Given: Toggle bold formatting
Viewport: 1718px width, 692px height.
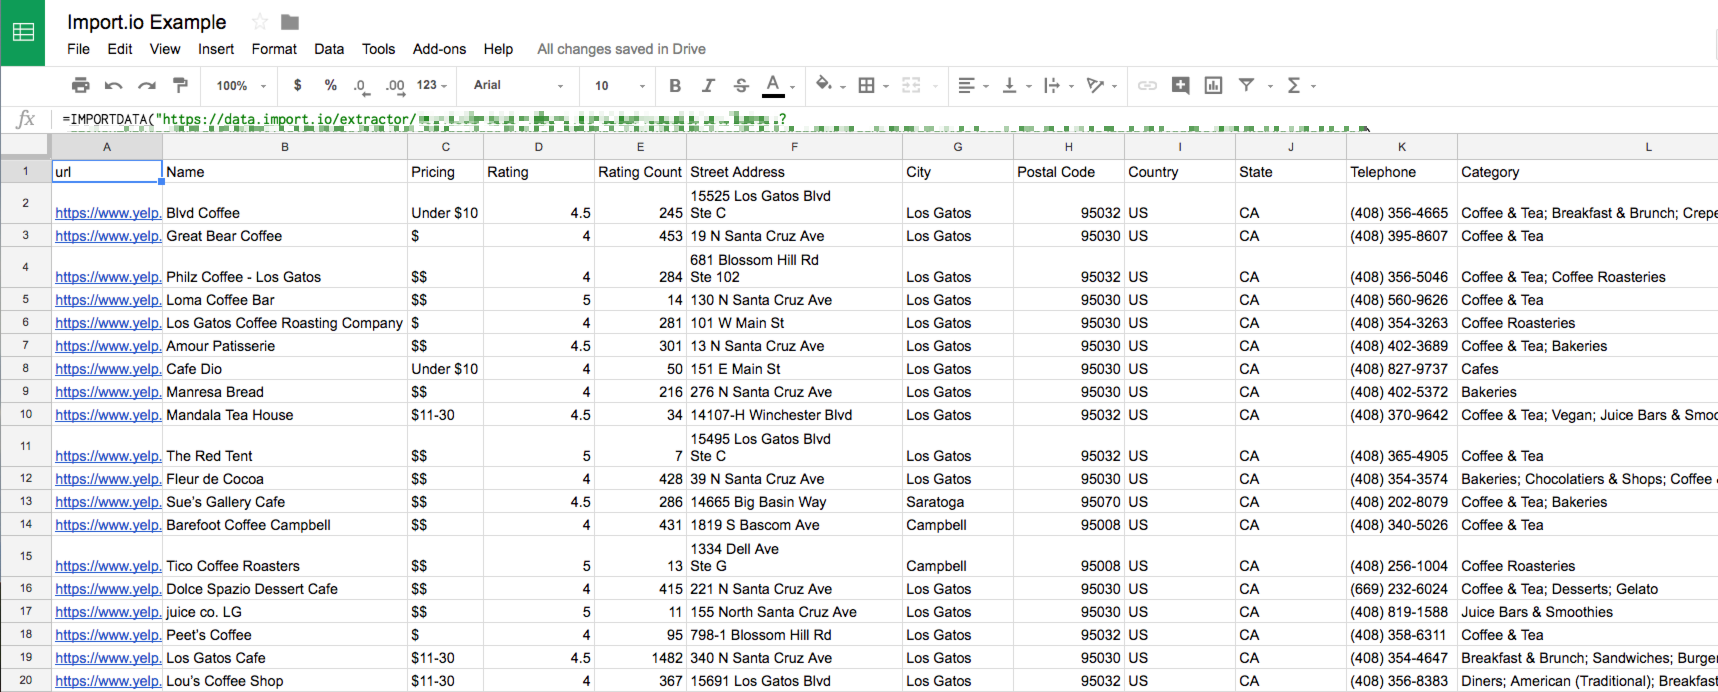Looking at the screenshot, I should [675, 85].
